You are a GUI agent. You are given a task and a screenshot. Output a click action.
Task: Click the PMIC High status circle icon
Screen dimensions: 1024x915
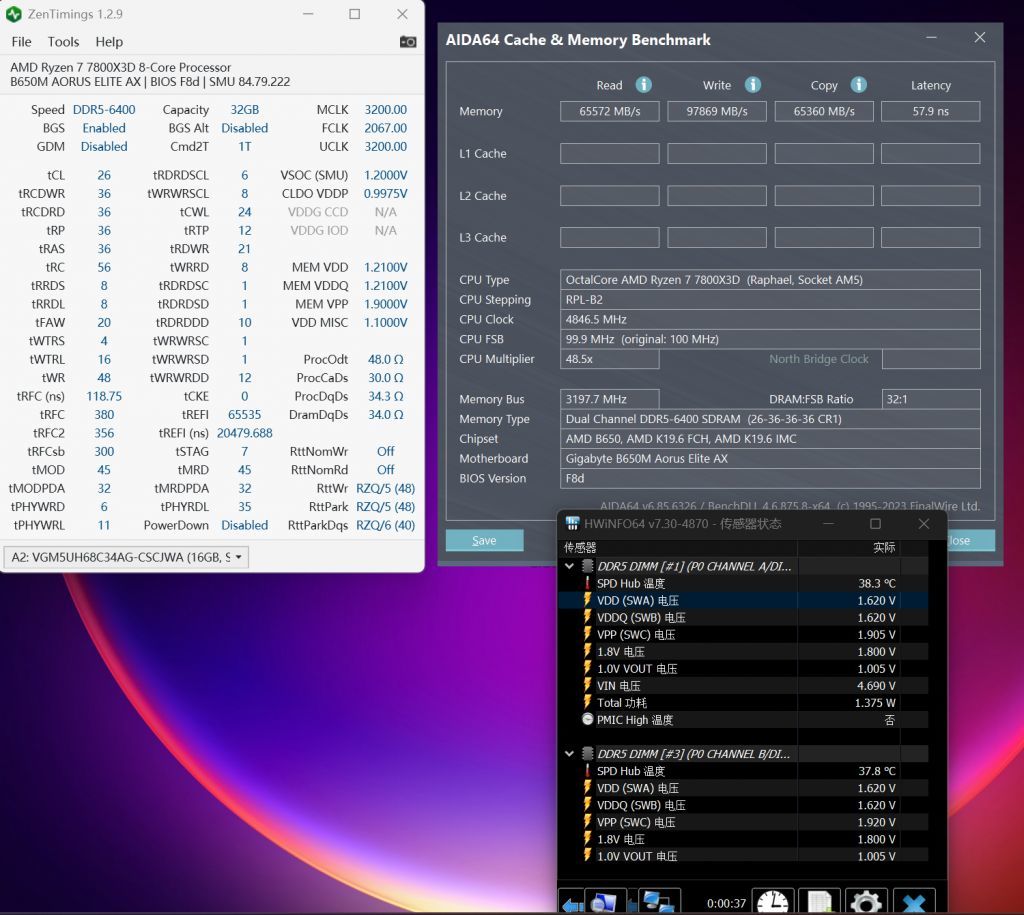587,719
